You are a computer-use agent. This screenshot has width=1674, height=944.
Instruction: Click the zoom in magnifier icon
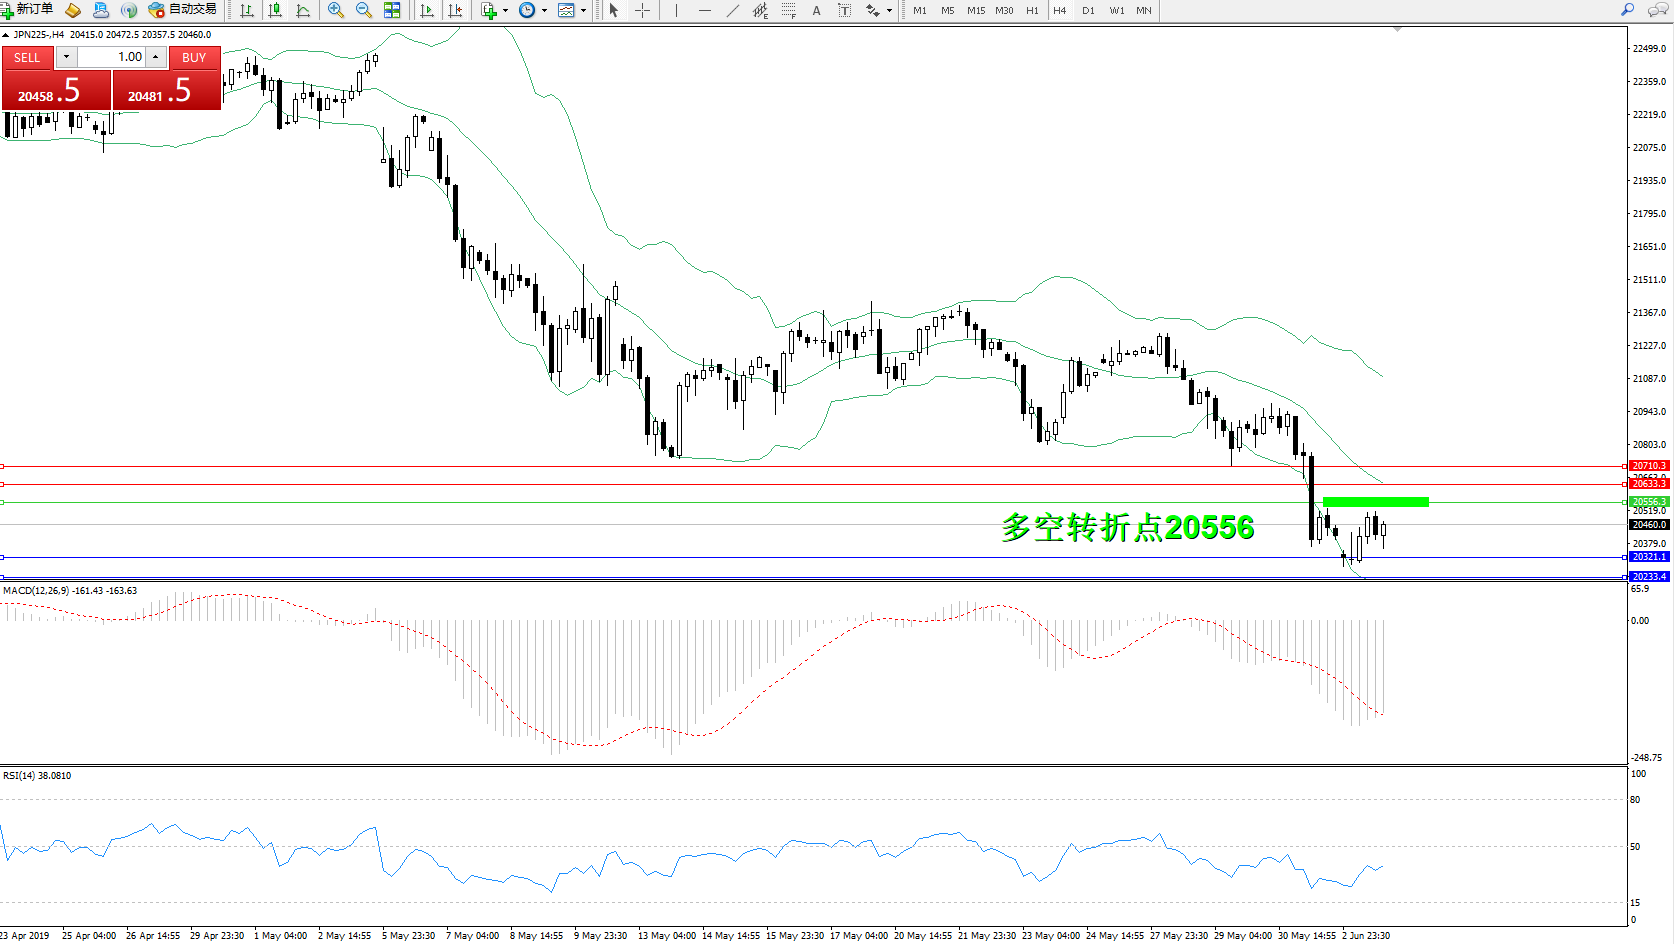(x=336, y=10)
